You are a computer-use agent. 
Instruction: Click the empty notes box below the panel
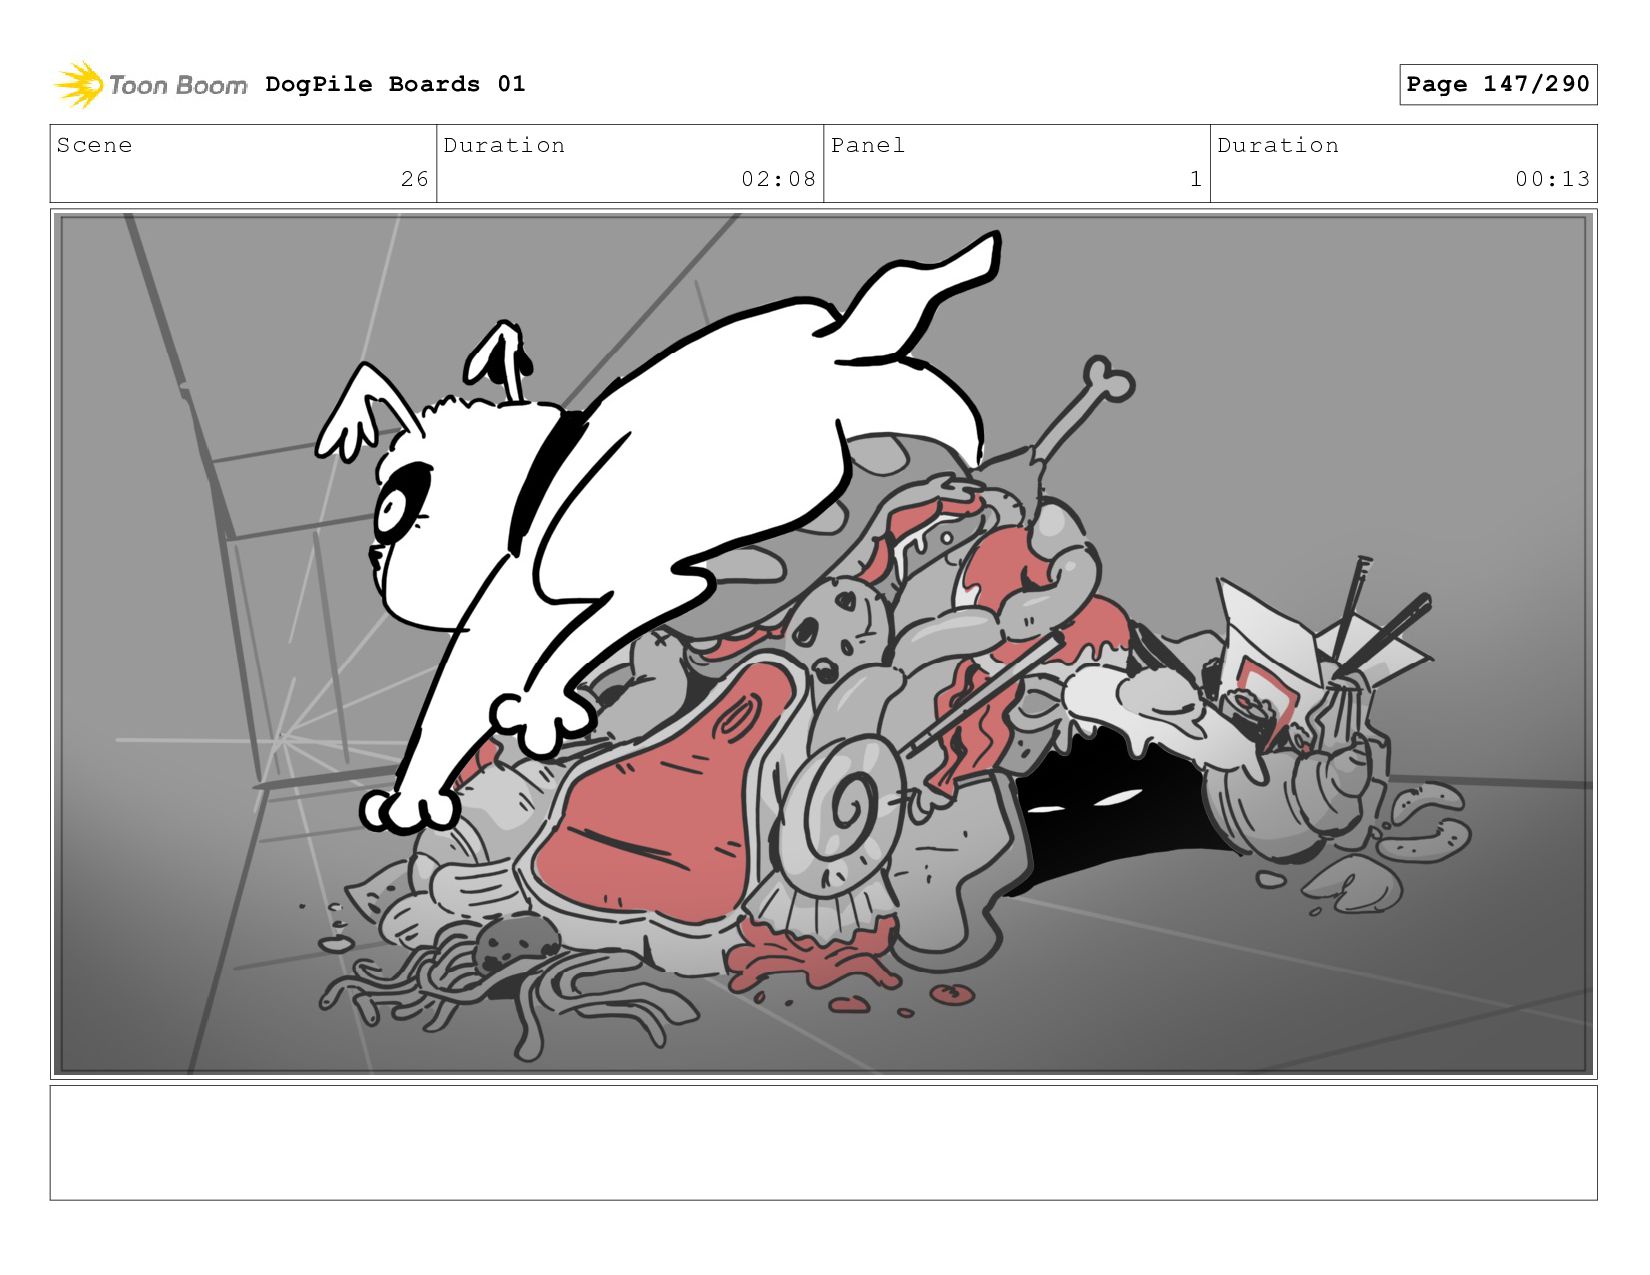(824, 1143)
